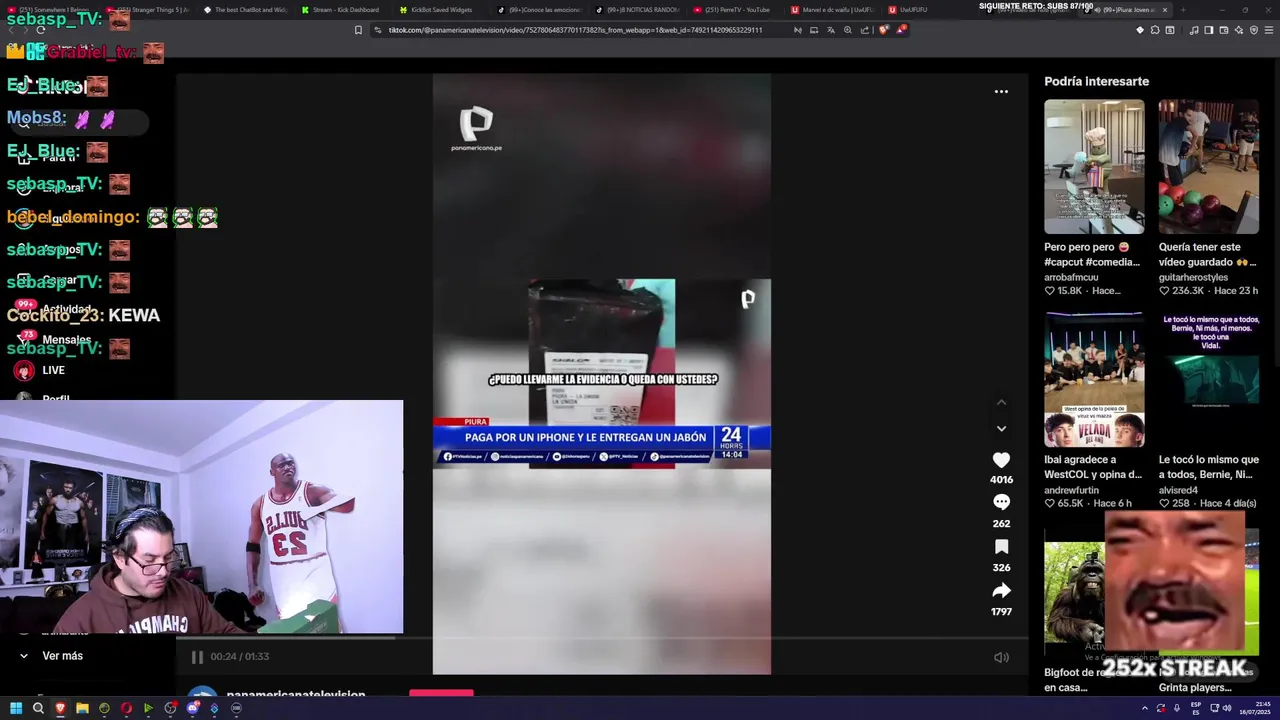Expand the Ver más sidebar section
Image resolution: width=1280 pixels, height=720 pixels.
point(52,656)
